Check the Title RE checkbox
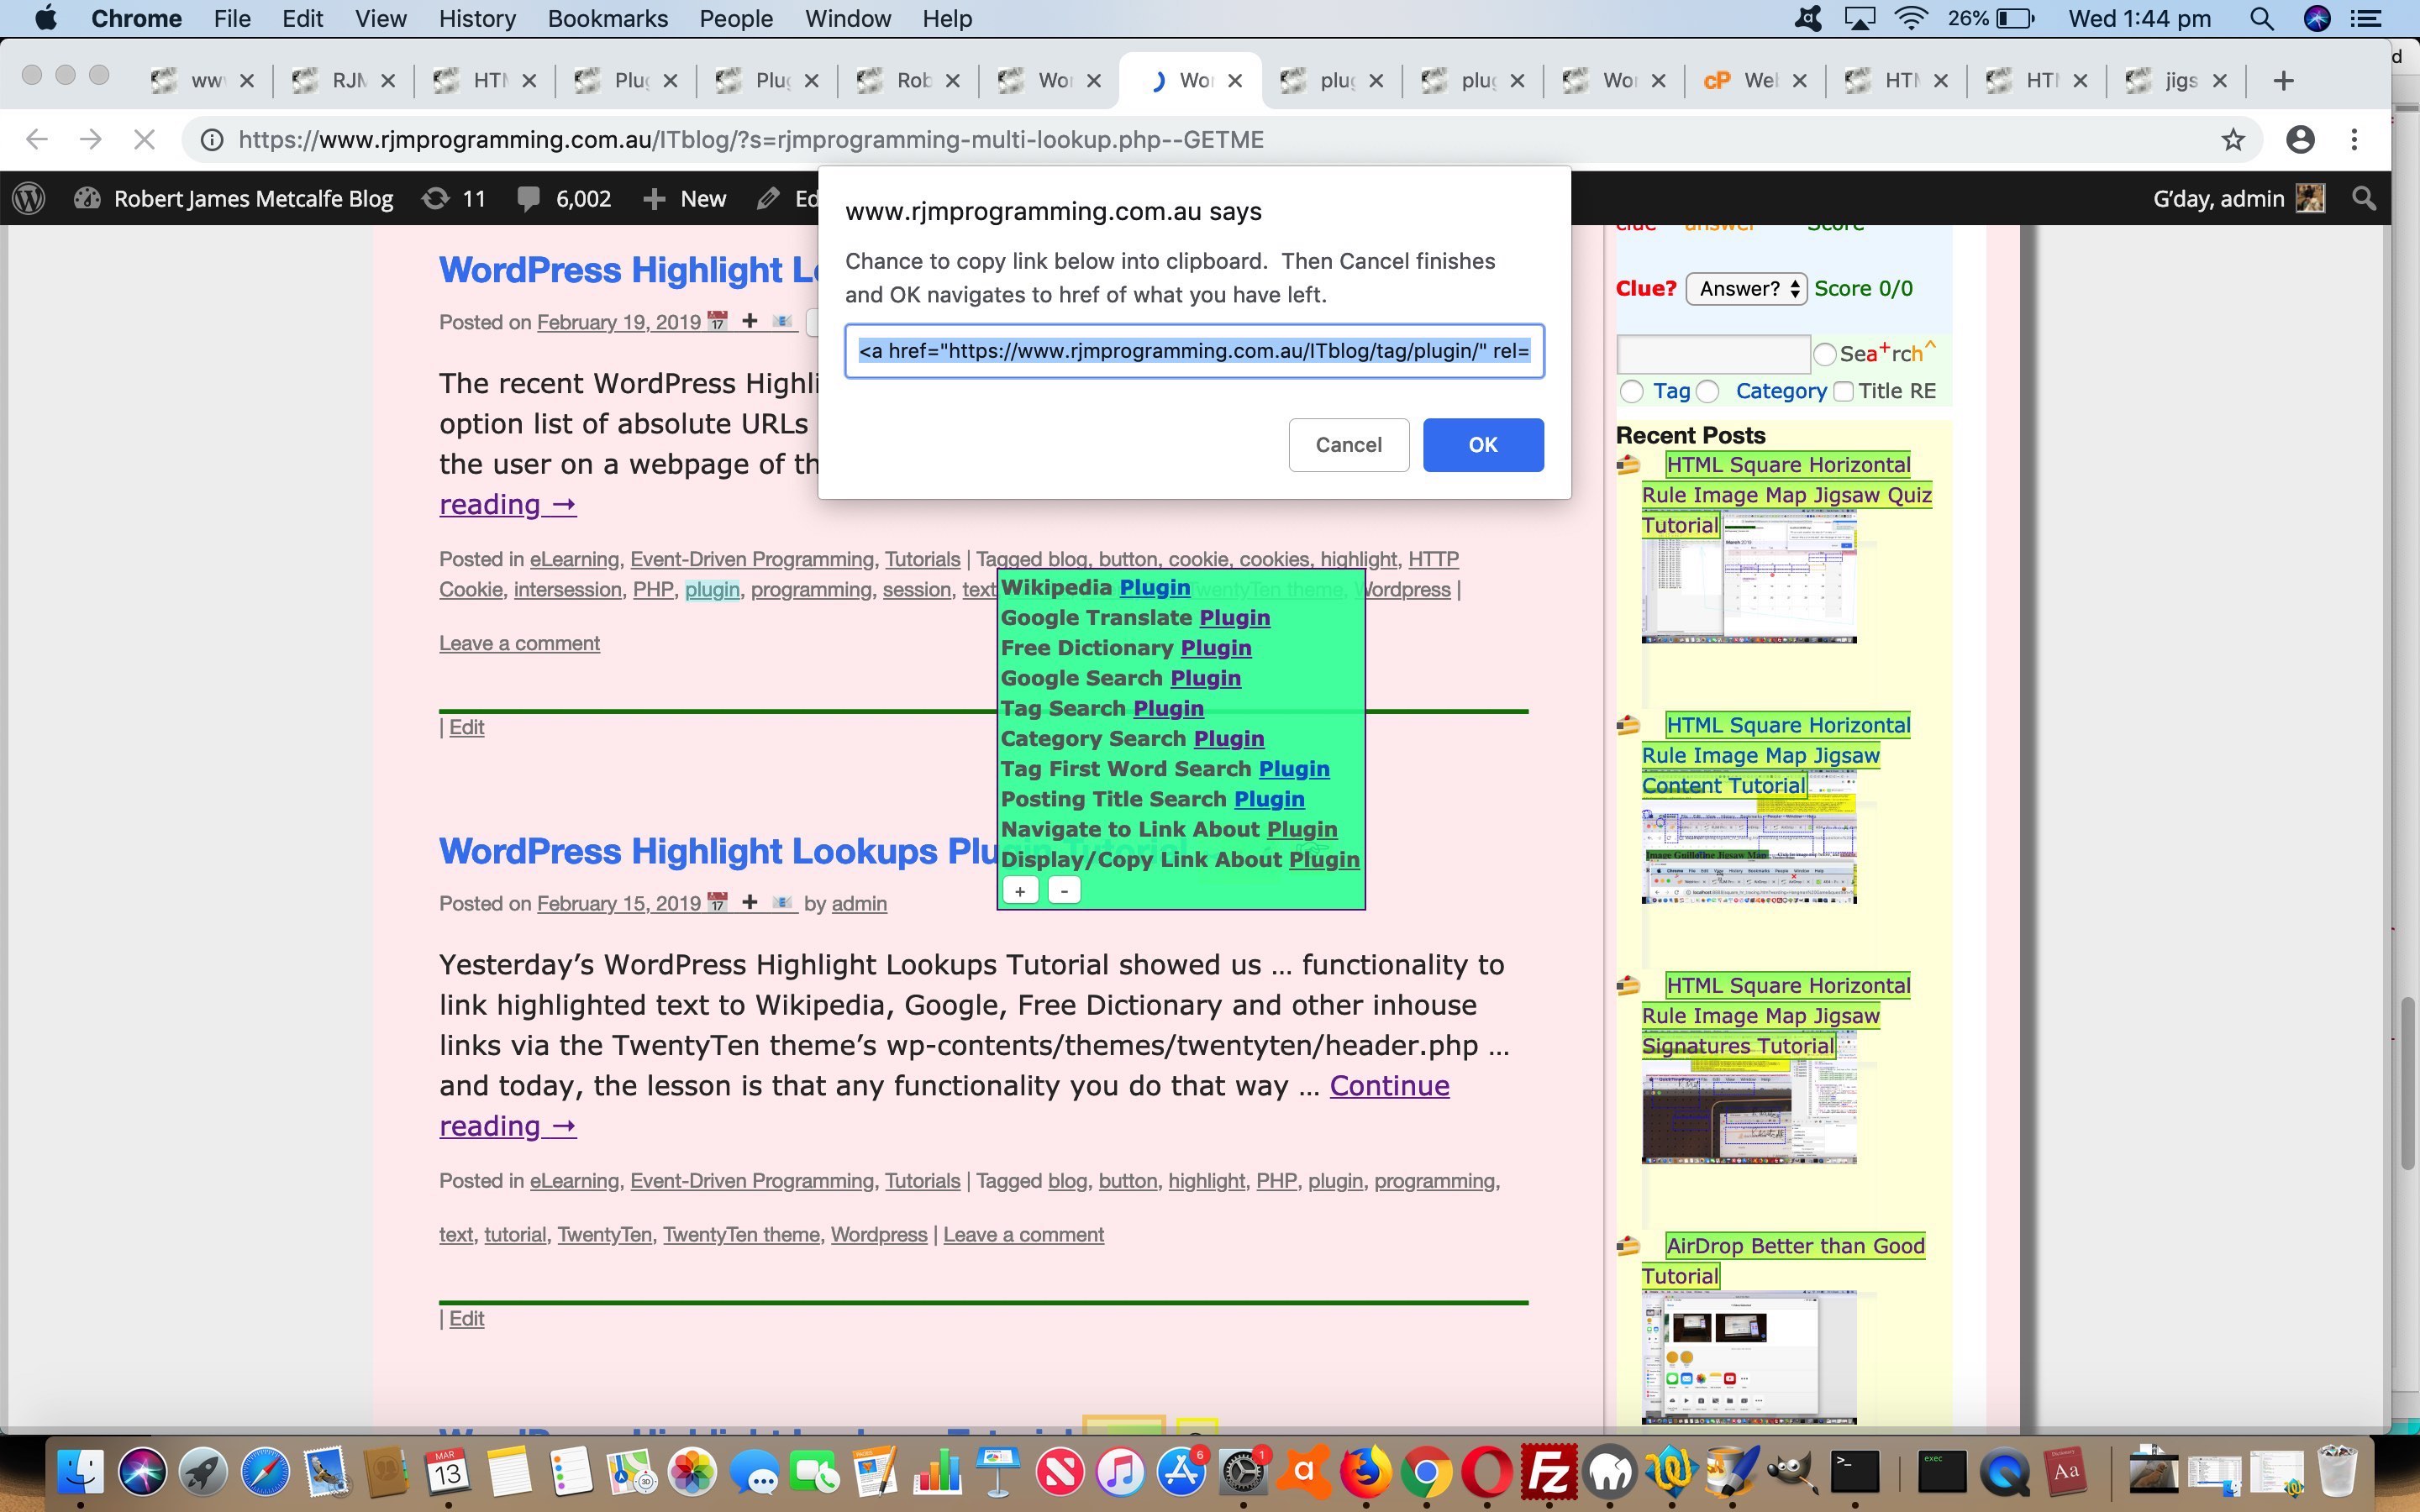2420x1512 pixels. click(x=1843, y=392)
